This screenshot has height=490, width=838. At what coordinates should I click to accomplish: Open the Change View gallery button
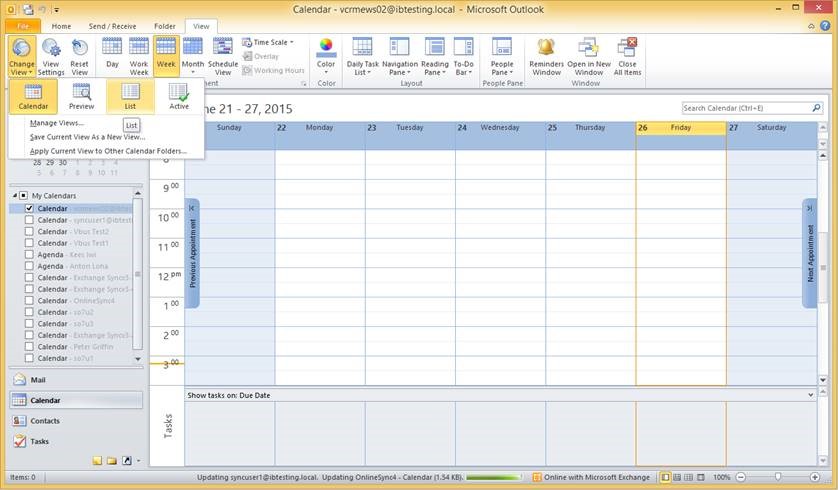(22, 57)
